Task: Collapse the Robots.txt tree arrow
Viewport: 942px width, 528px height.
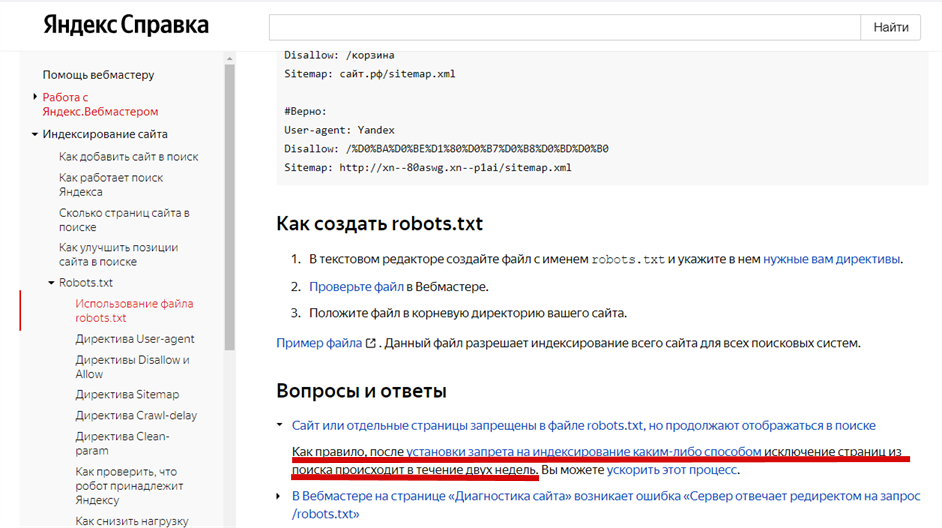Action: [x=51, y=282]
